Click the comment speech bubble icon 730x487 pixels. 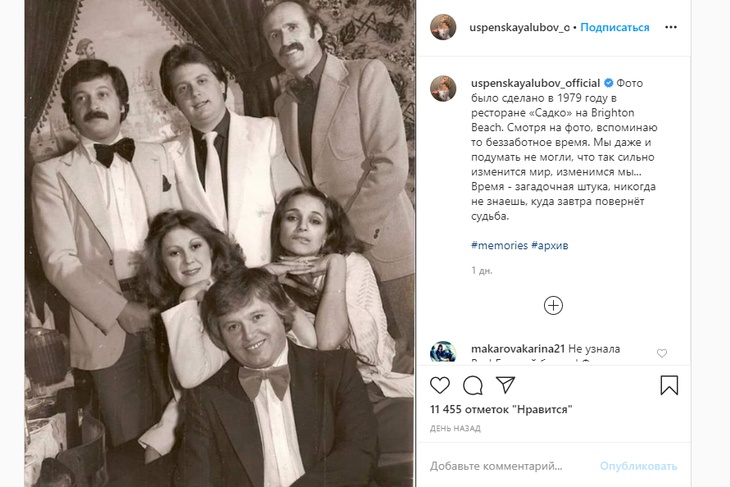click(473, 384)
